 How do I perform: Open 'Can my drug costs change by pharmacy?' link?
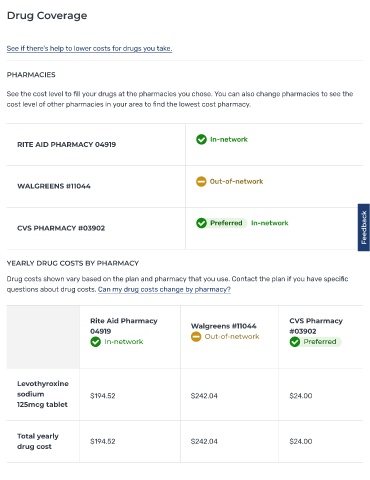[x=164, y=290]
